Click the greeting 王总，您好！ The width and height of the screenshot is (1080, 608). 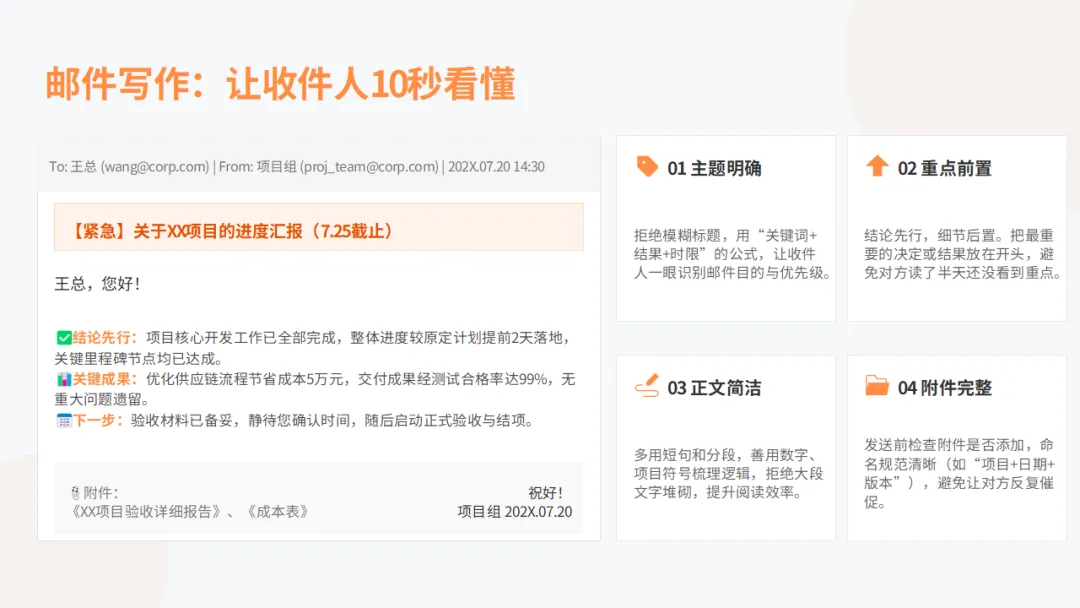[98, 284]
